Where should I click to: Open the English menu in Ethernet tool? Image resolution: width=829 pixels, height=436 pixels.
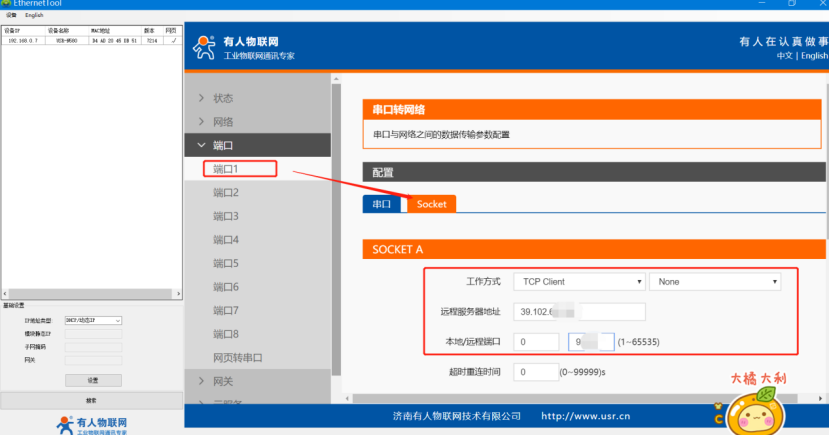pyautogui.click(x=34, y=15)
